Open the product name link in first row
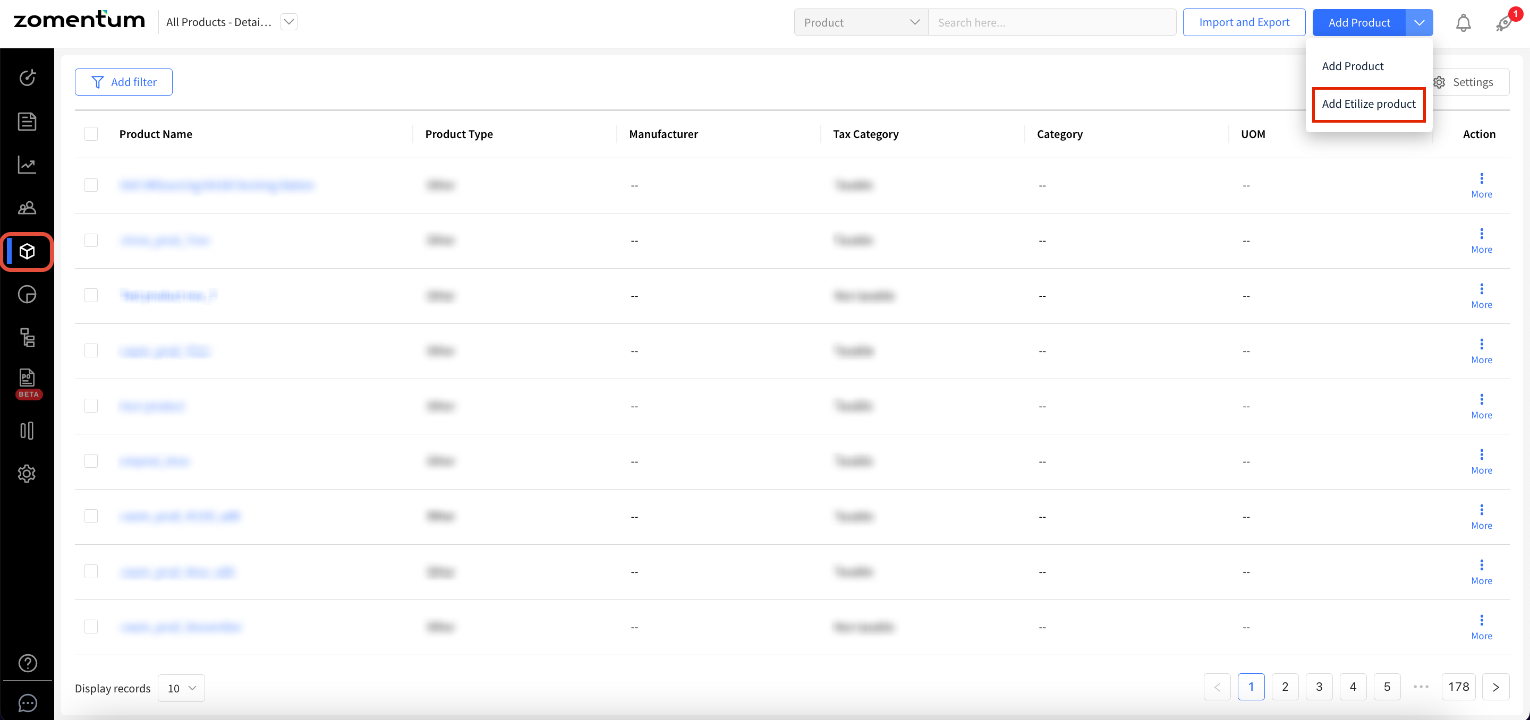This screenshot has height=720, width=1530. (x=217, y=185)
